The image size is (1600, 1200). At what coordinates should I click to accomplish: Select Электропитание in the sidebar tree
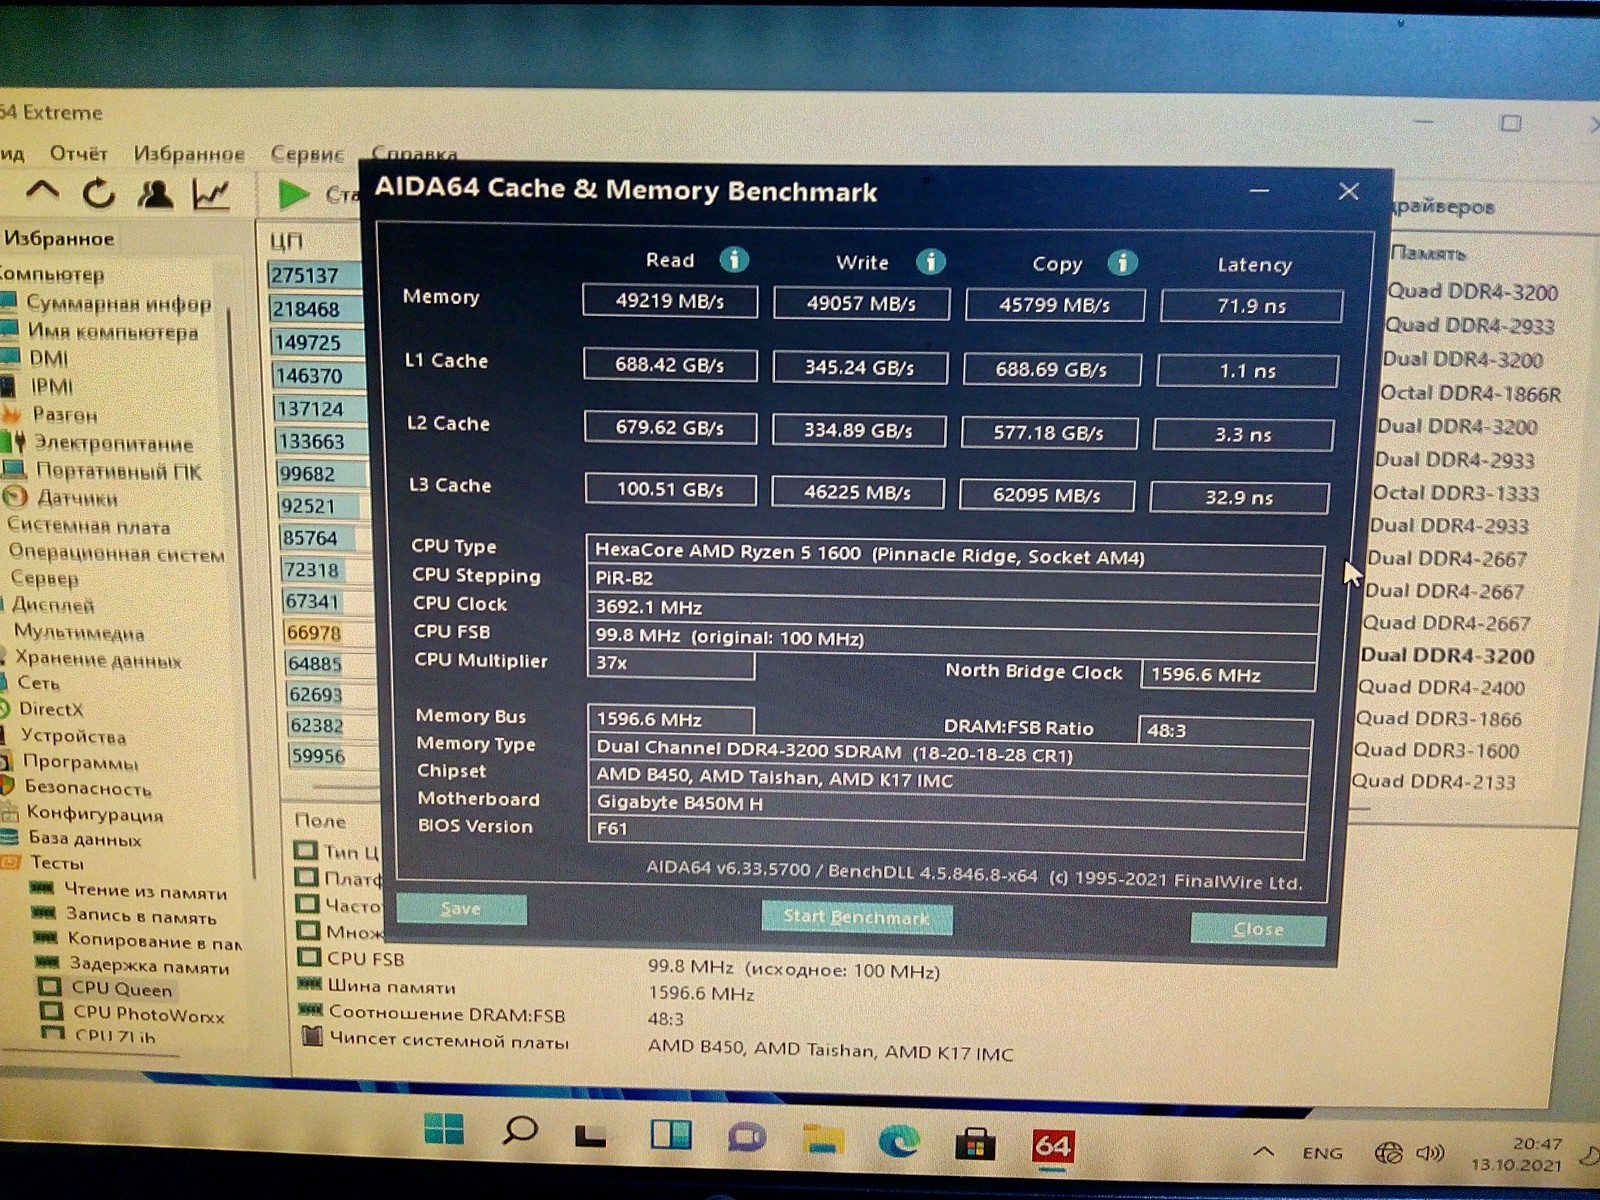[x=113, y=443]
